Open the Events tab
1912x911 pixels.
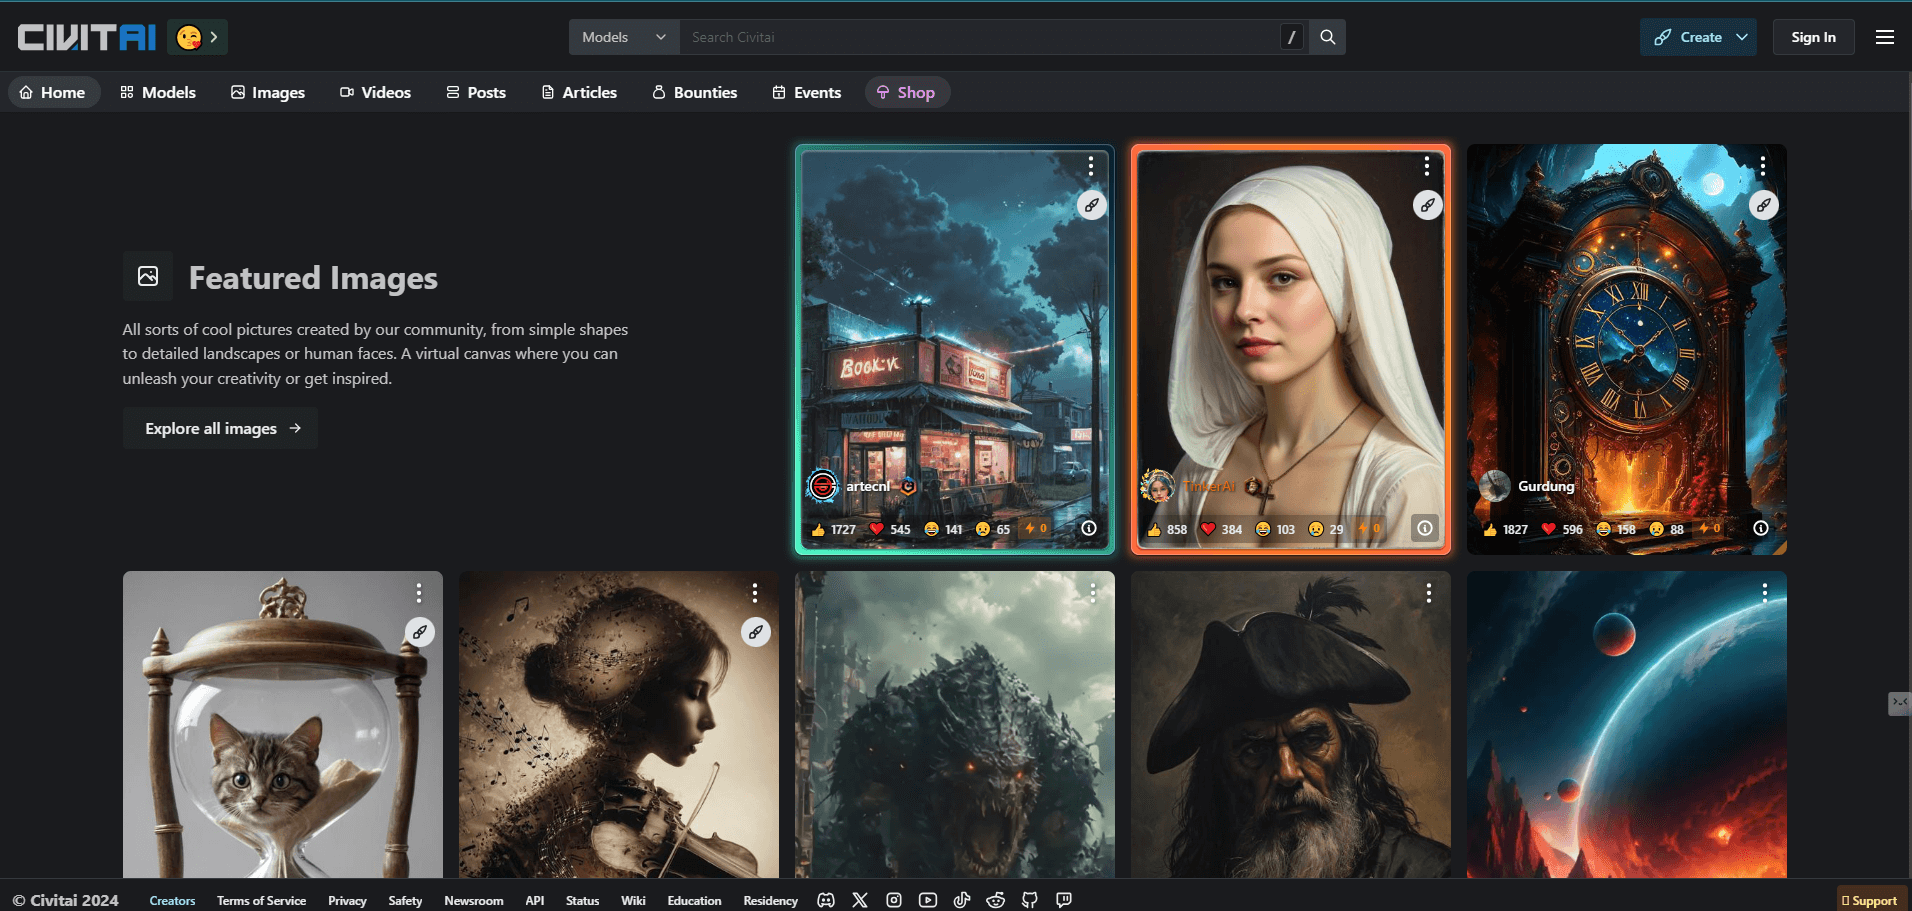coord(807,92)
